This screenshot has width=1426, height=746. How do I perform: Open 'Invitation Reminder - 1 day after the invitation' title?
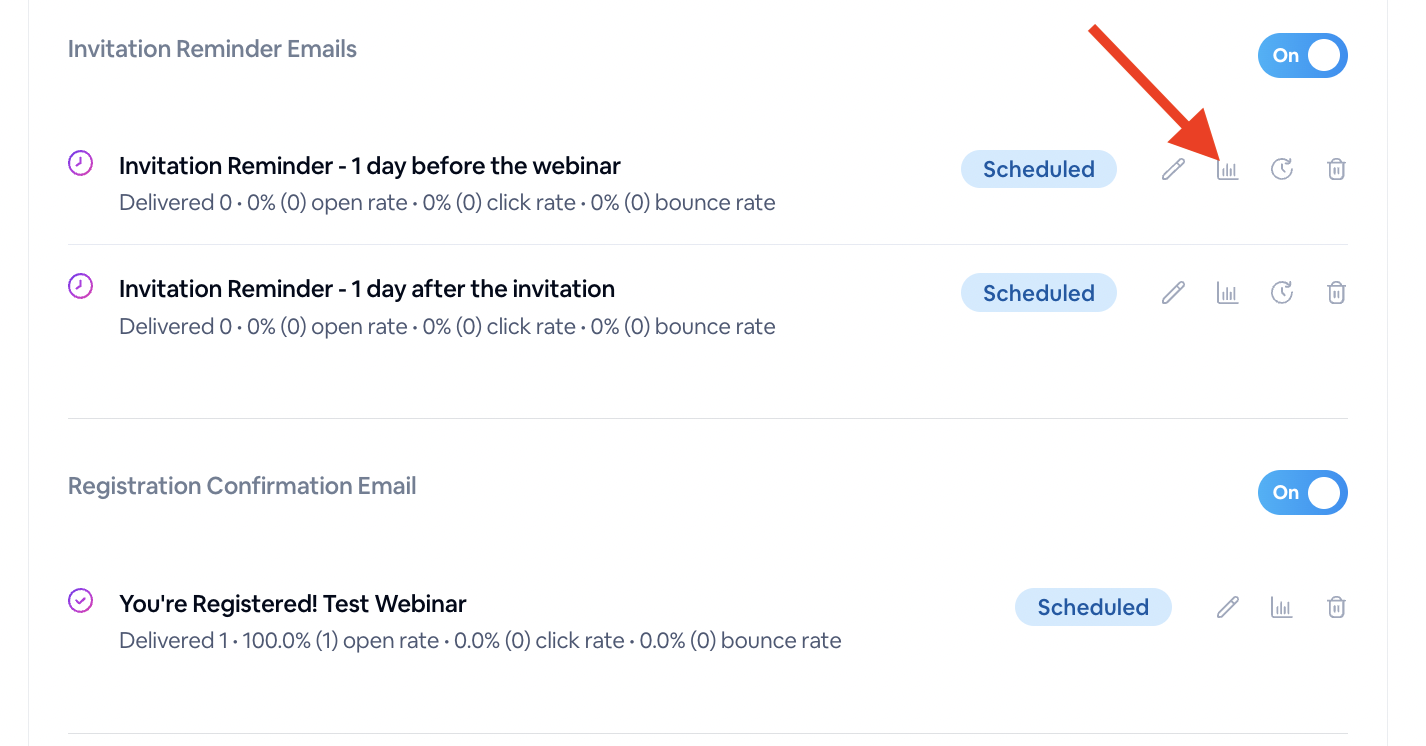366,289
